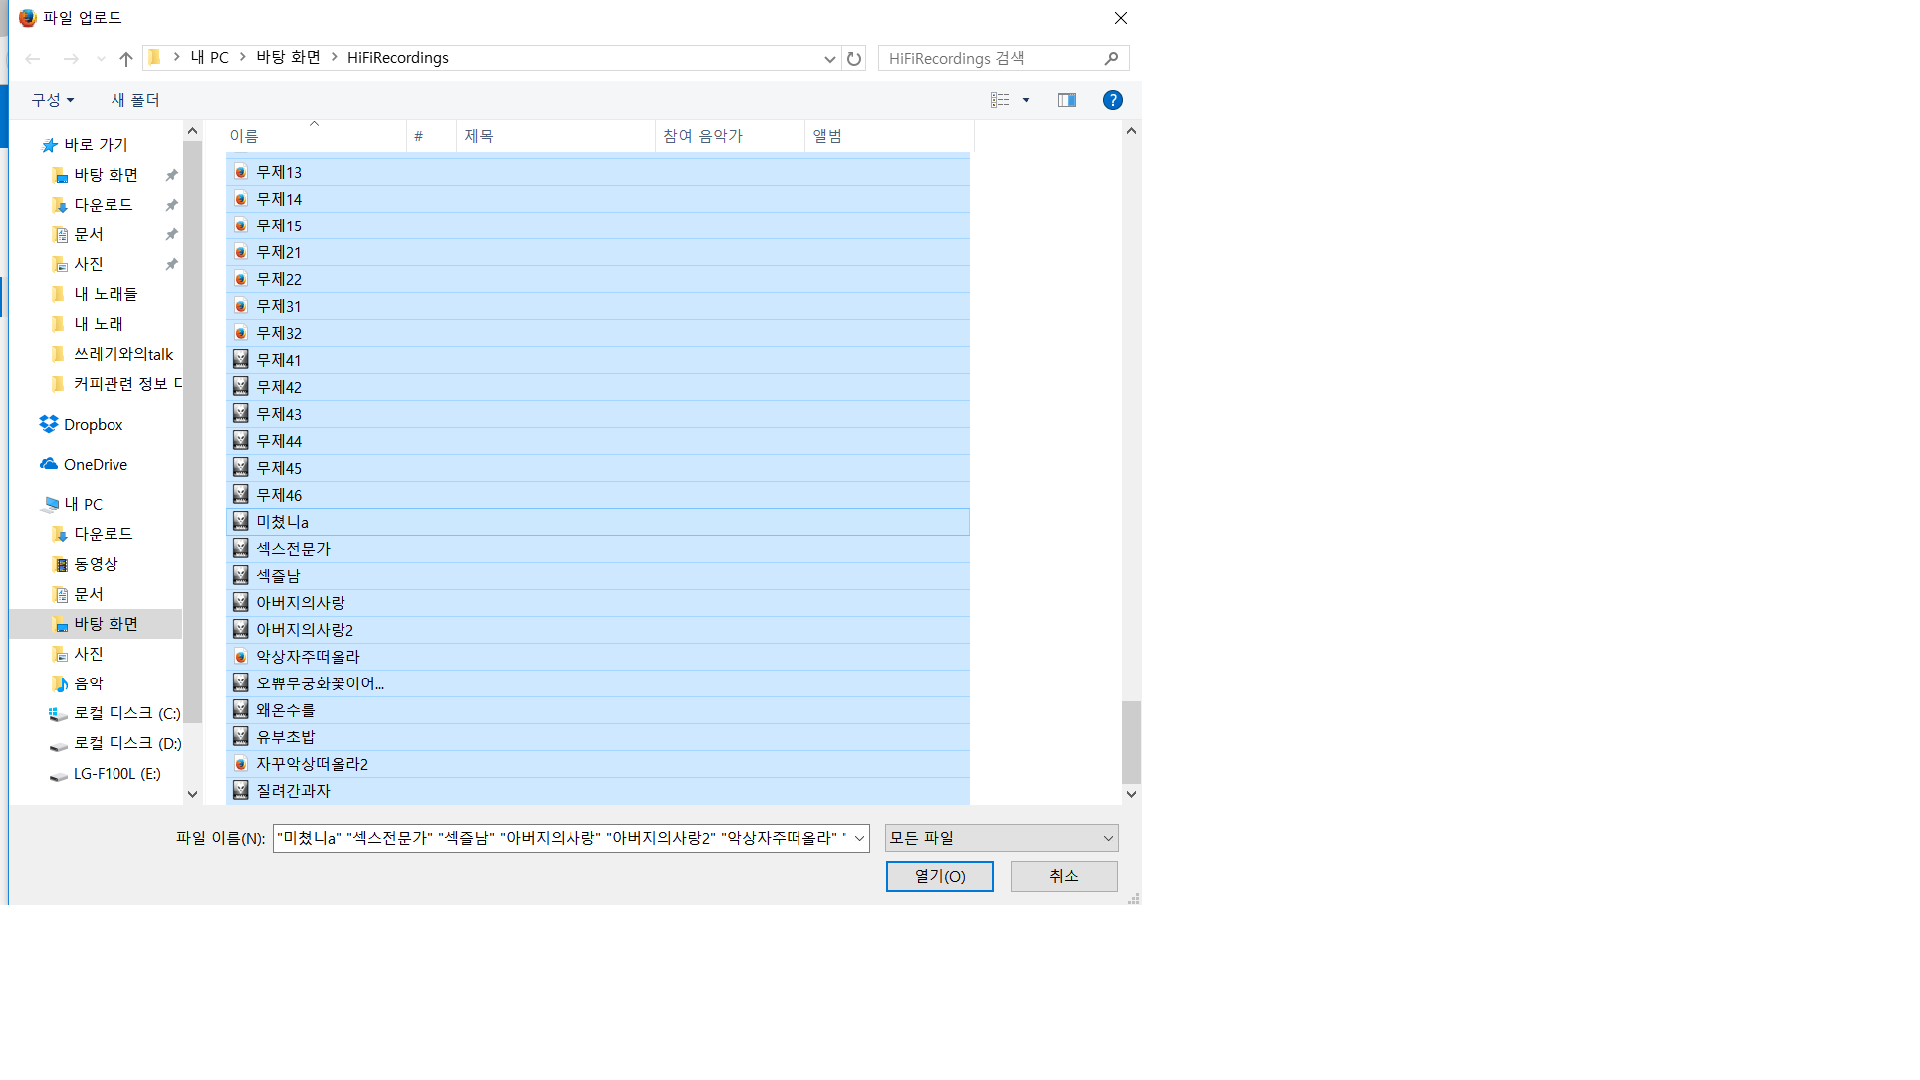
Task: Click the up-one-level arrow icon
Action: click(126, 59)
